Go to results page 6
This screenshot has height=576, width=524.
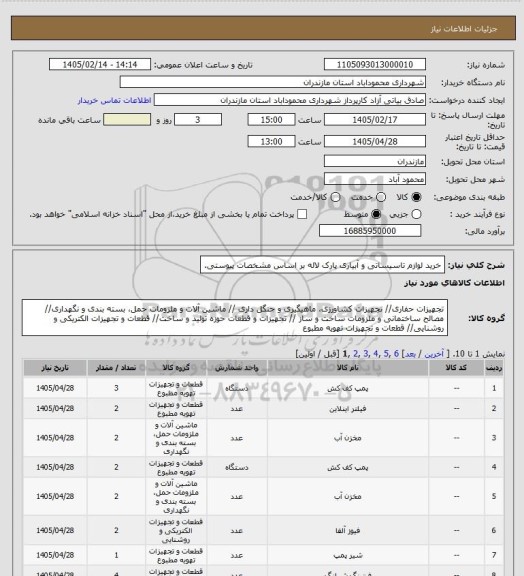pyautogui.click(x=396, y=354)
